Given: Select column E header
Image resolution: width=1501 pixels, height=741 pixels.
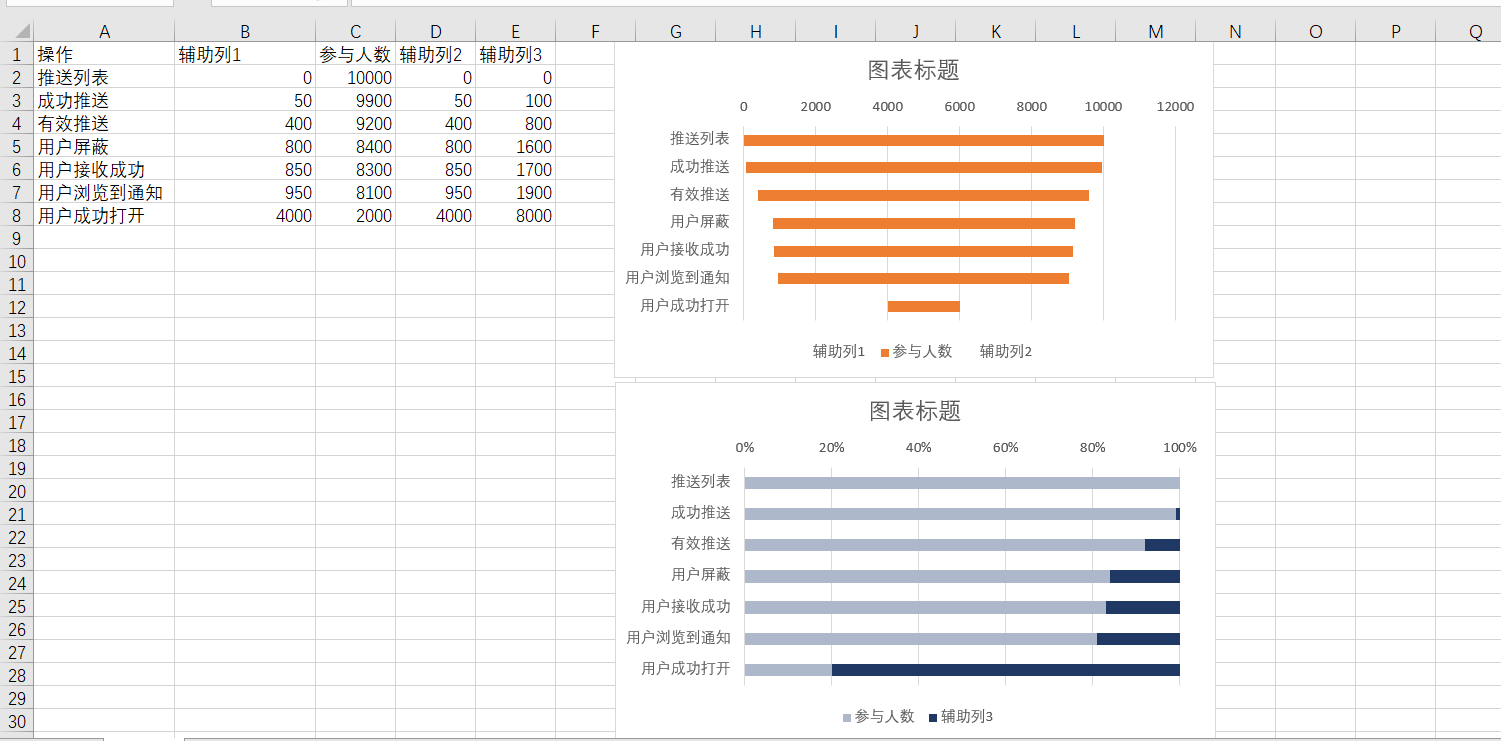Looking at the screenshot, I should 515,31.
